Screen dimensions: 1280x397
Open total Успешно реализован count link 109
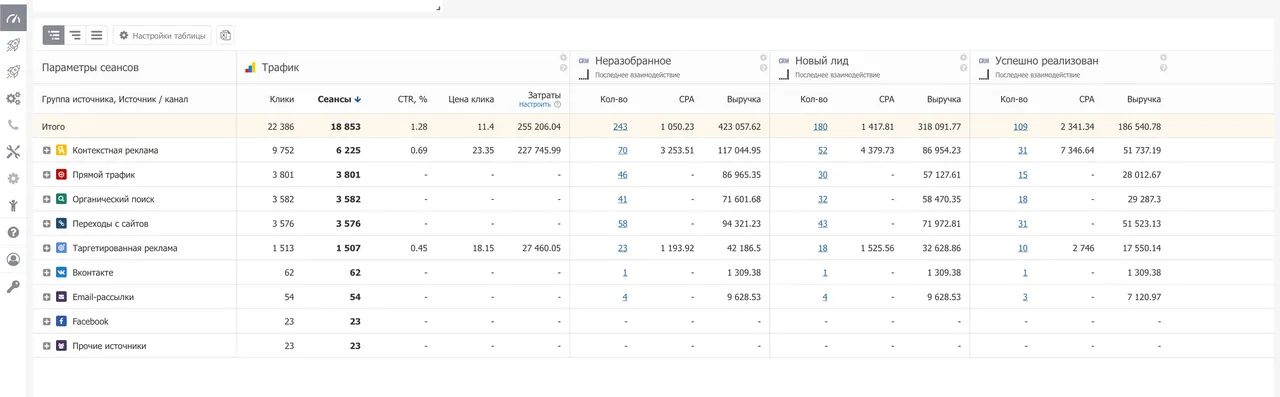click(1020, 127)
